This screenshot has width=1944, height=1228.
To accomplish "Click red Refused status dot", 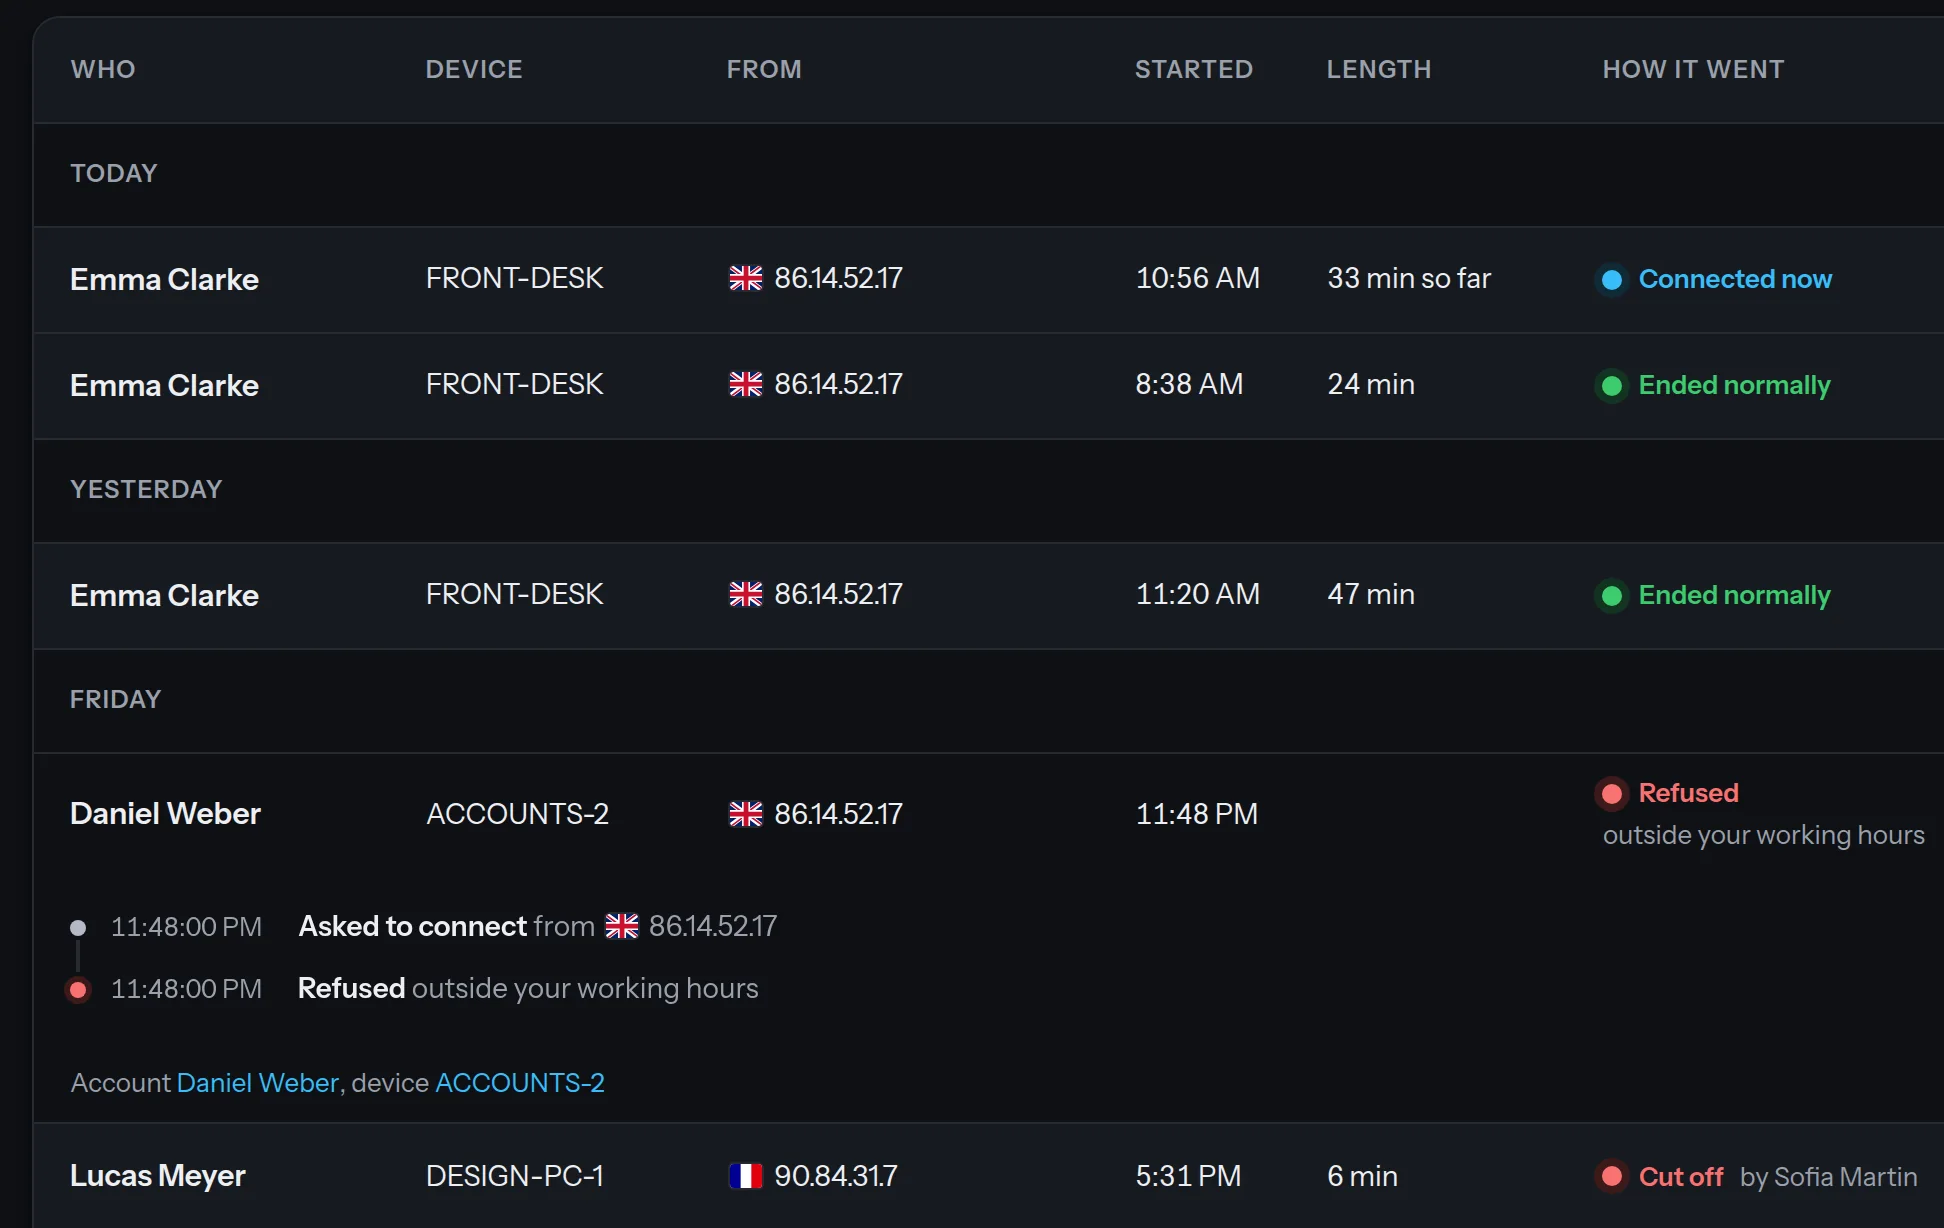I will click(x=1611, y=793).
